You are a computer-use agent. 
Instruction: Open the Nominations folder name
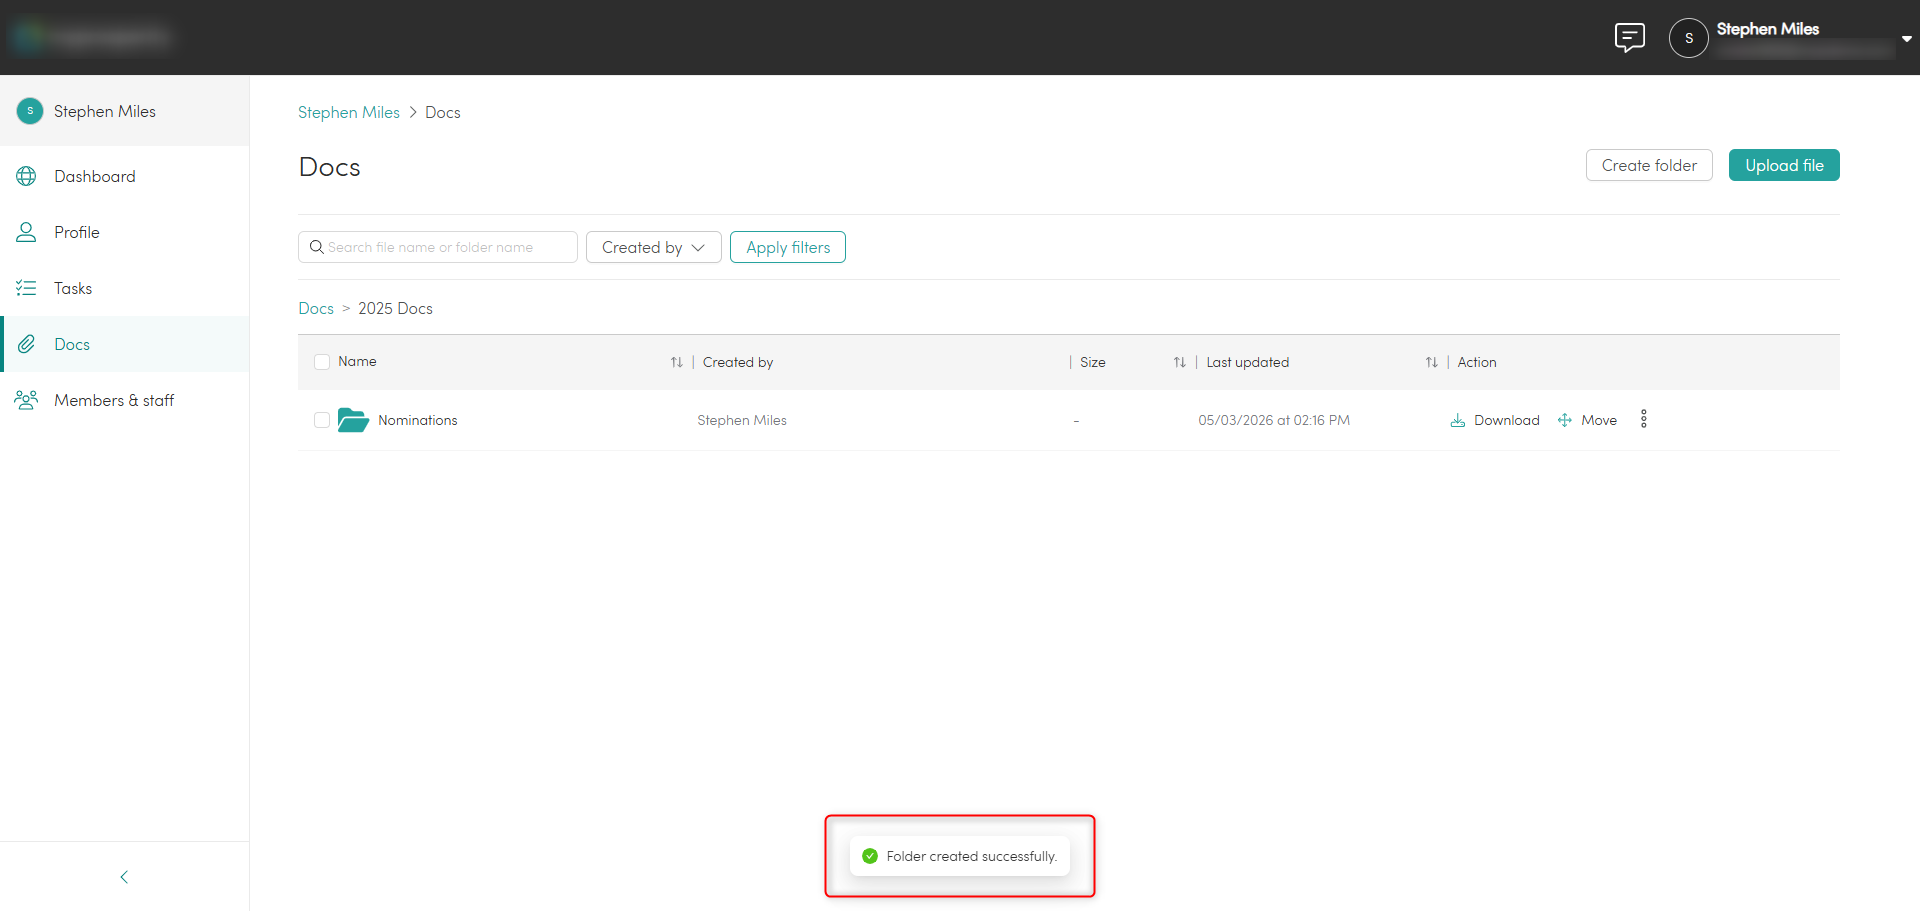[x=418, y=420]
